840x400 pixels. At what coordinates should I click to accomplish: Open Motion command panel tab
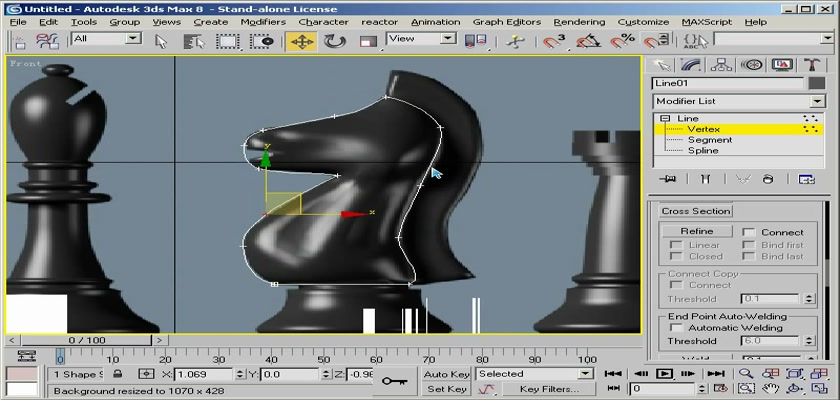click(752, 65)
